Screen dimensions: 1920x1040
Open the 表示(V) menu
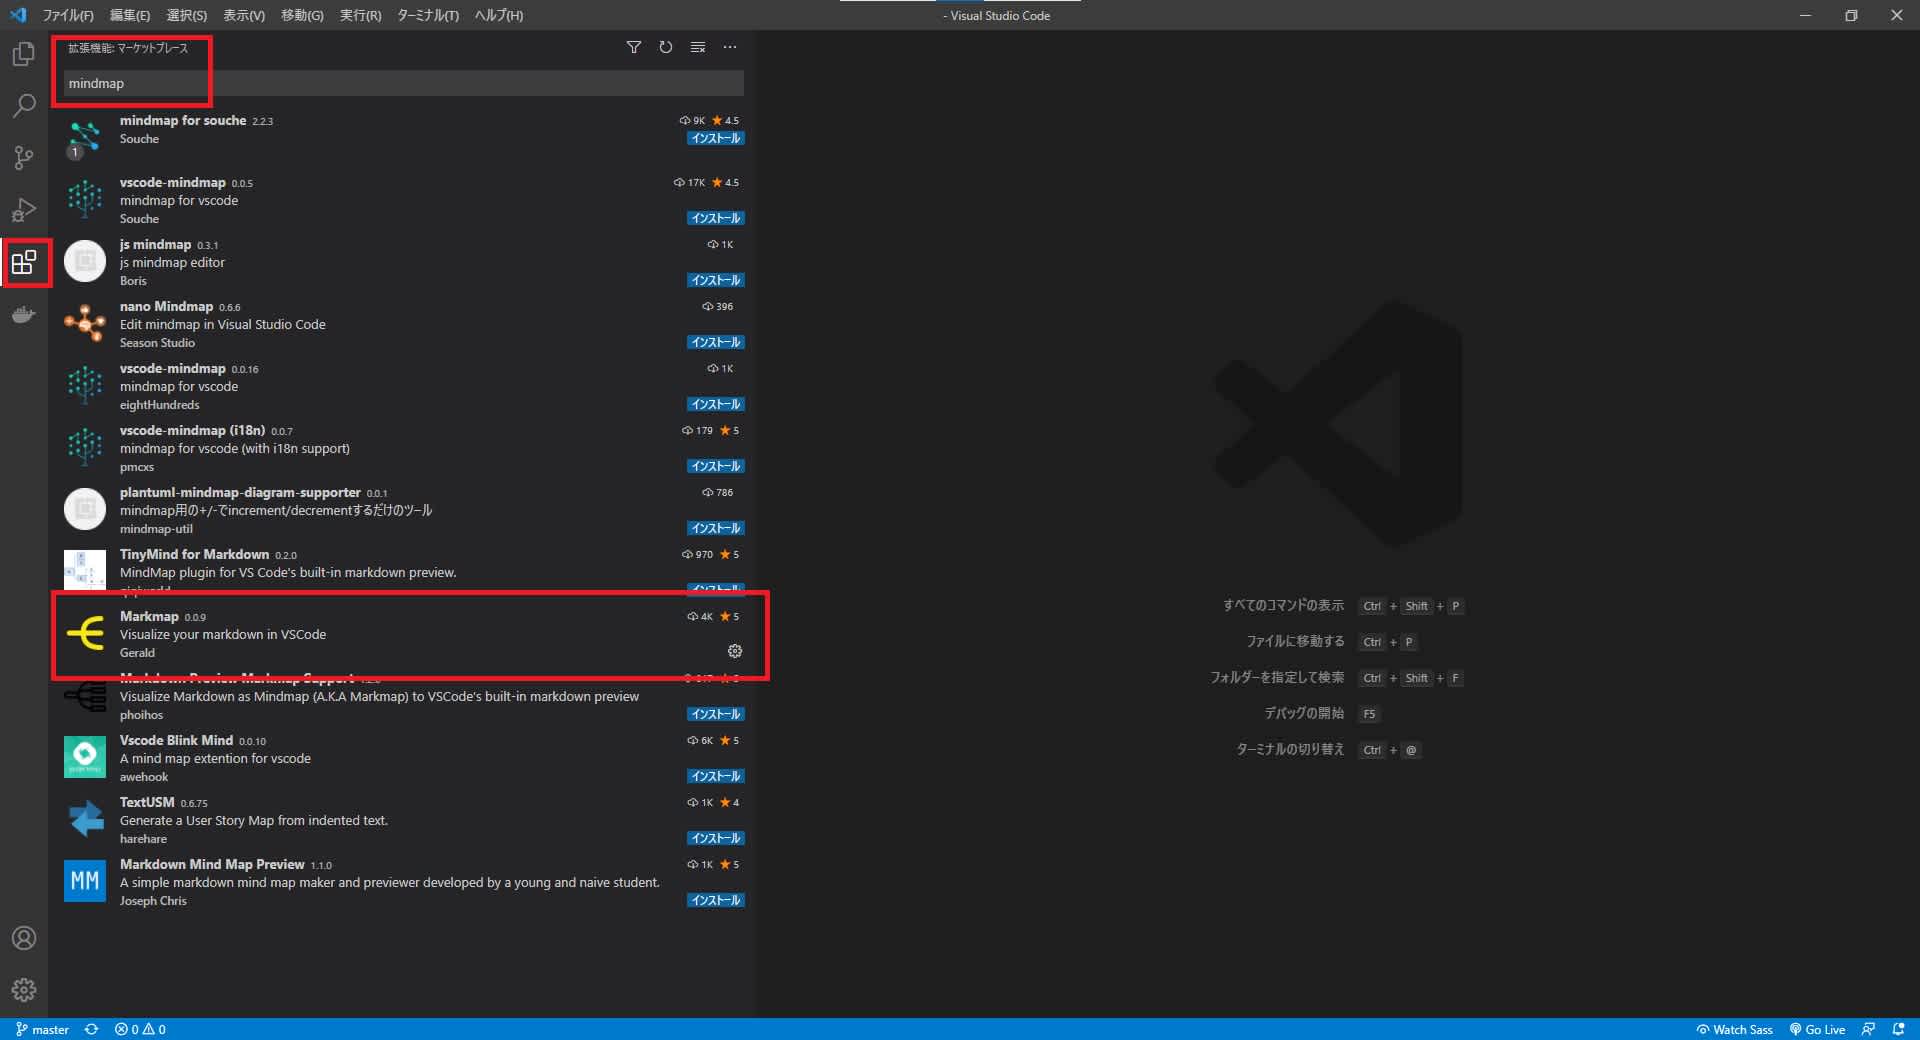coord(244,15)
